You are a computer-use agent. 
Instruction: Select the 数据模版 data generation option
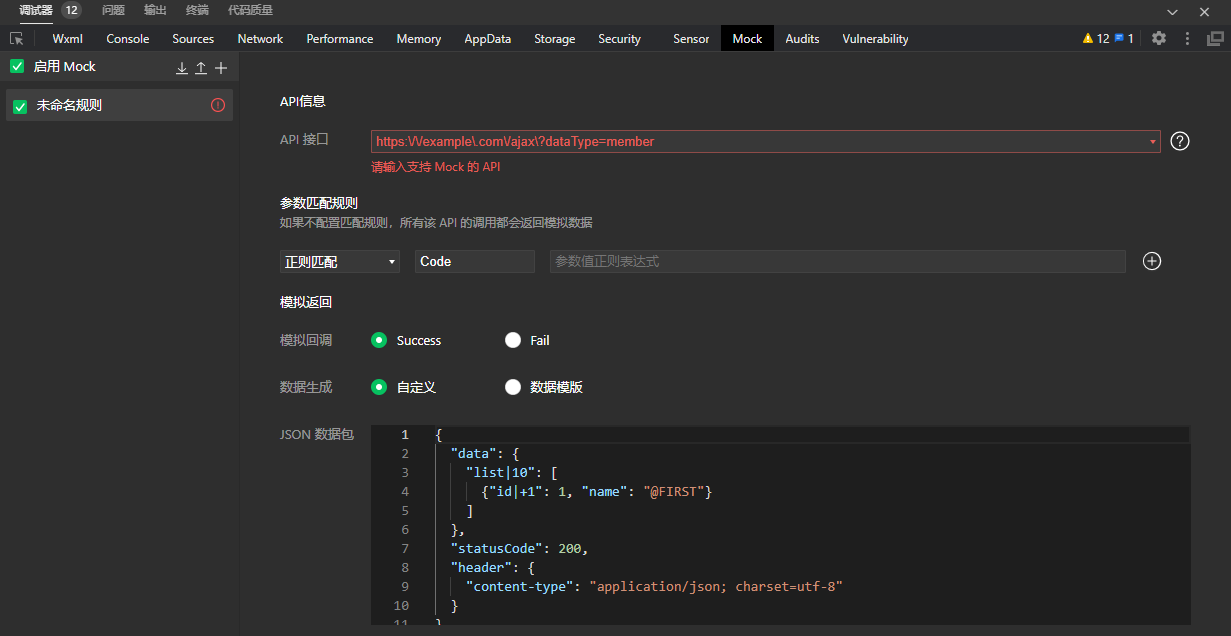pos(513,387)
